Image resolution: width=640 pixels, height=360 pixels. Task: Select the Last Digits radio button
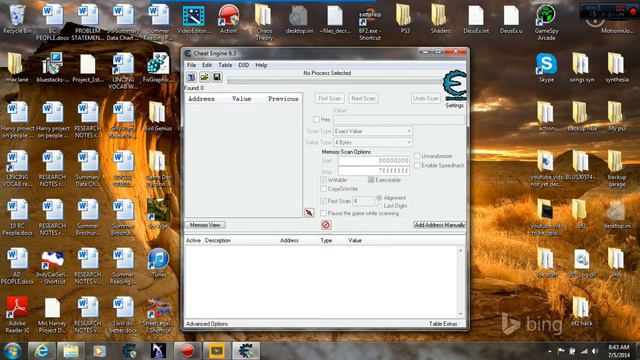(379, 206)
